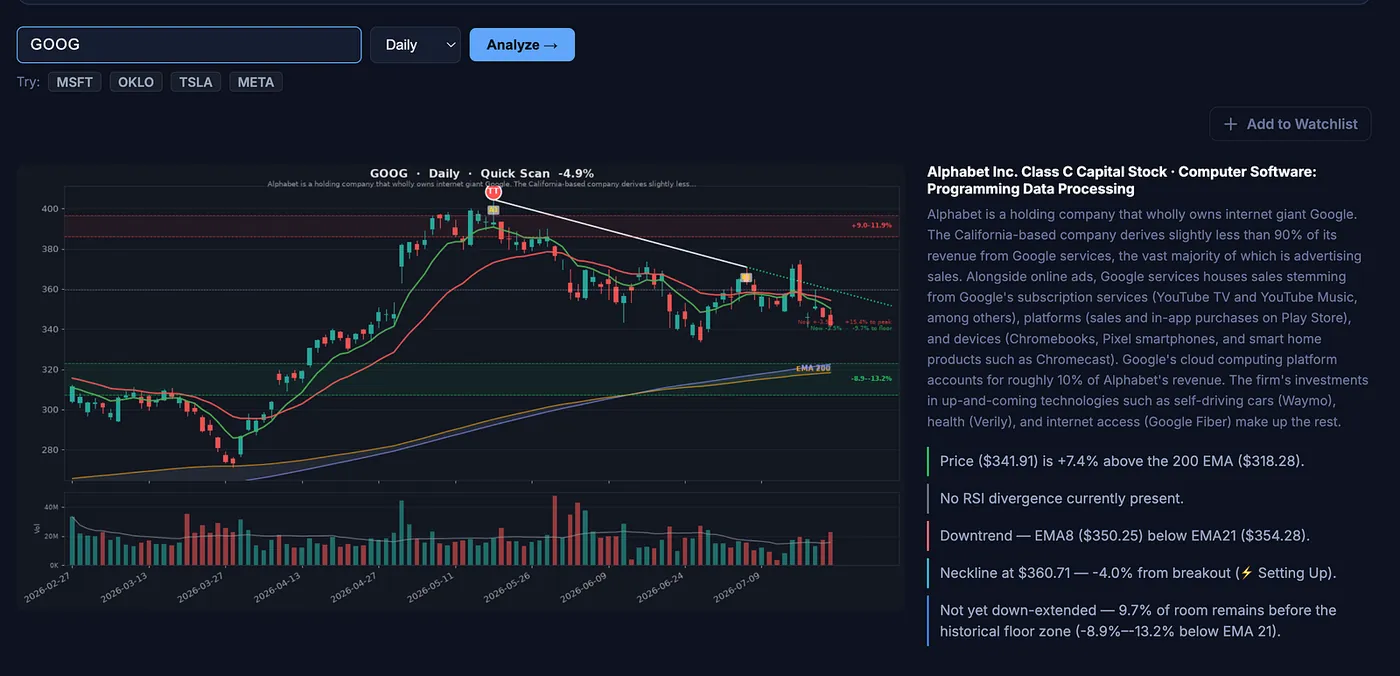
Task: Click the 'Price ($341.91) is +7.4% above' line
Action: pos(1122,461)
